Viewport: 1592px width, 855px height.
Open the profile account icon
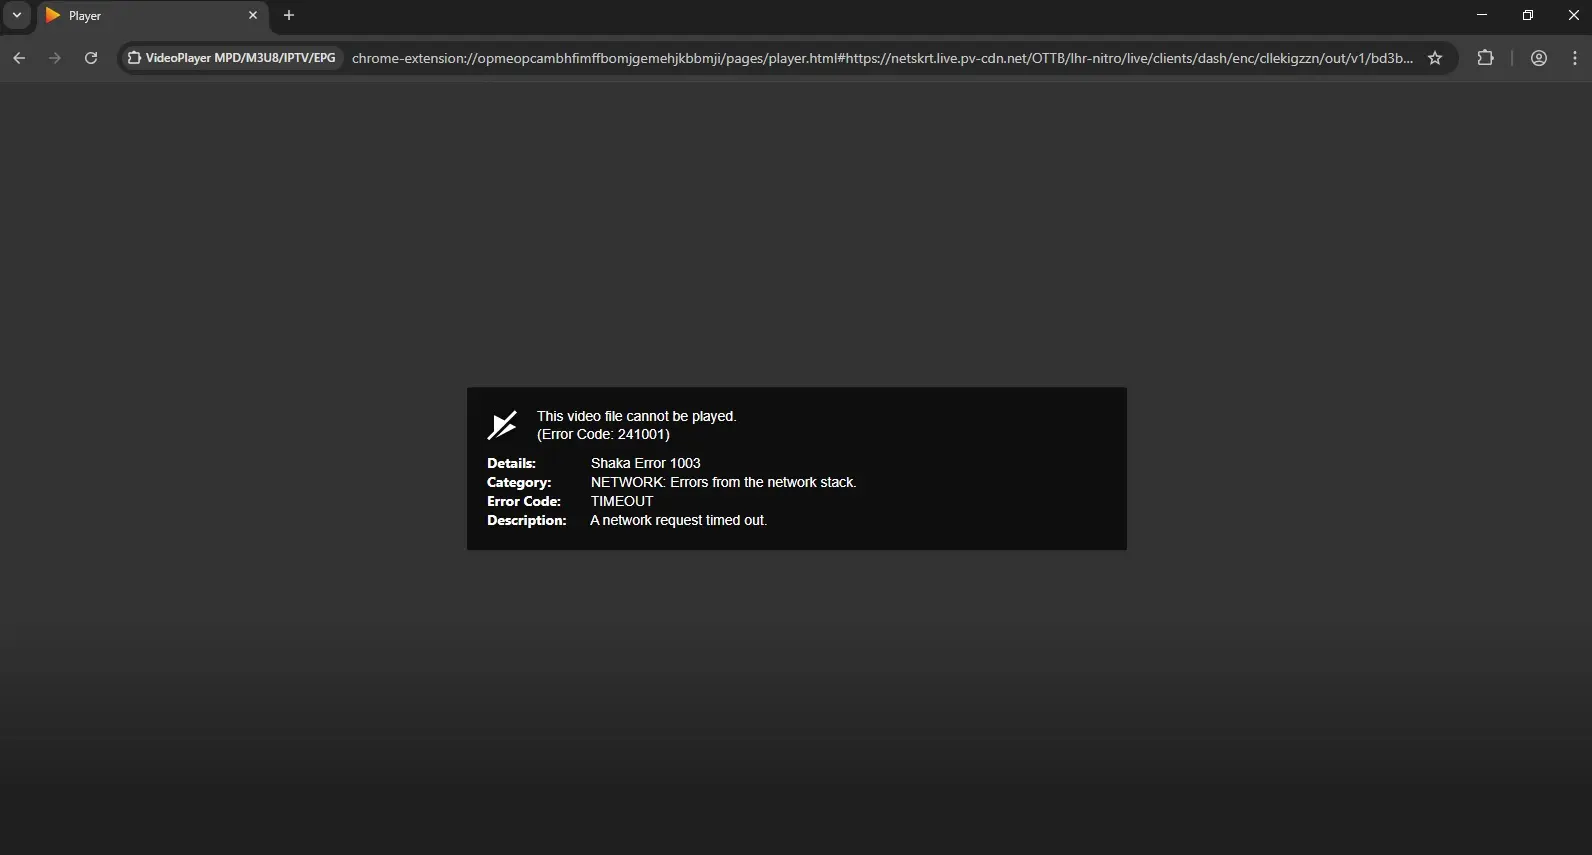tap(1539, 58)
